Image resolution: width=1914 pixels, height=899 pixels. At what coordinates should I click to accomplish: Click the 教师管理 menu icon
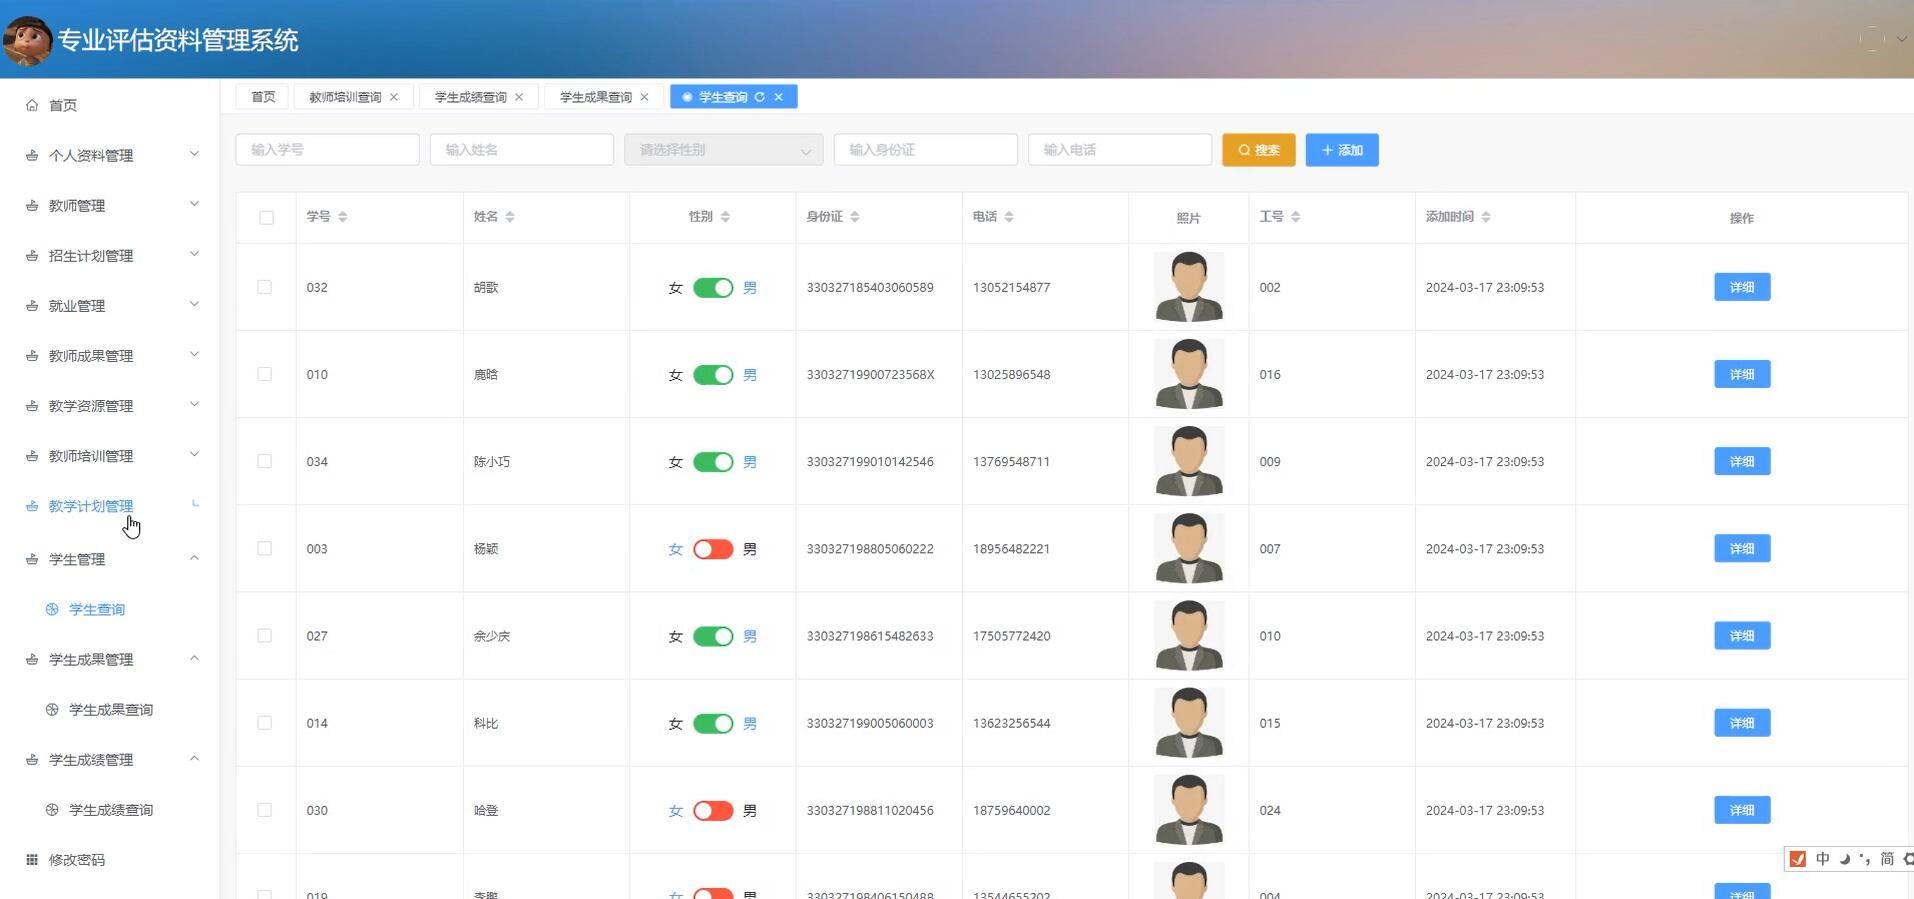(x=32, y=205)
